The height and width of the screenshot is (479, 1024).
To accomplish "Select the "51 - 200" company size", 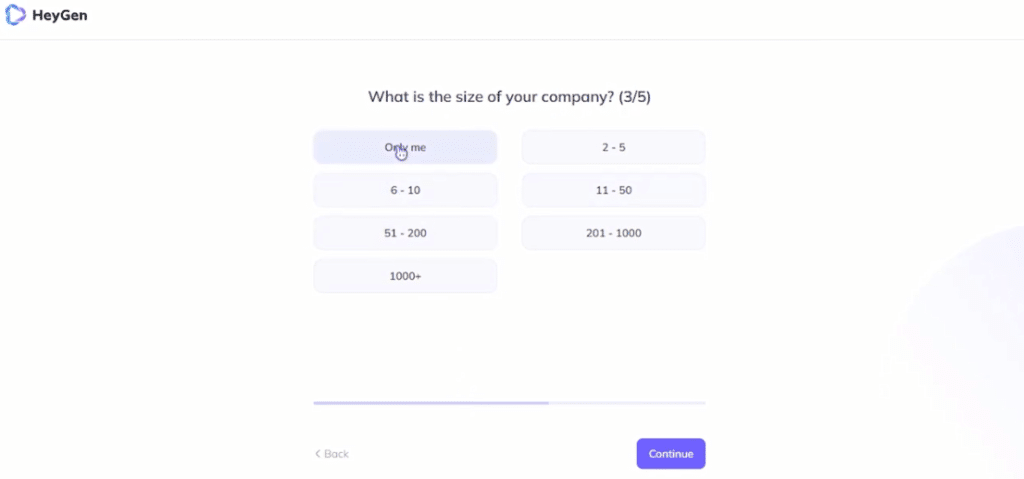I will click(405, 233).
